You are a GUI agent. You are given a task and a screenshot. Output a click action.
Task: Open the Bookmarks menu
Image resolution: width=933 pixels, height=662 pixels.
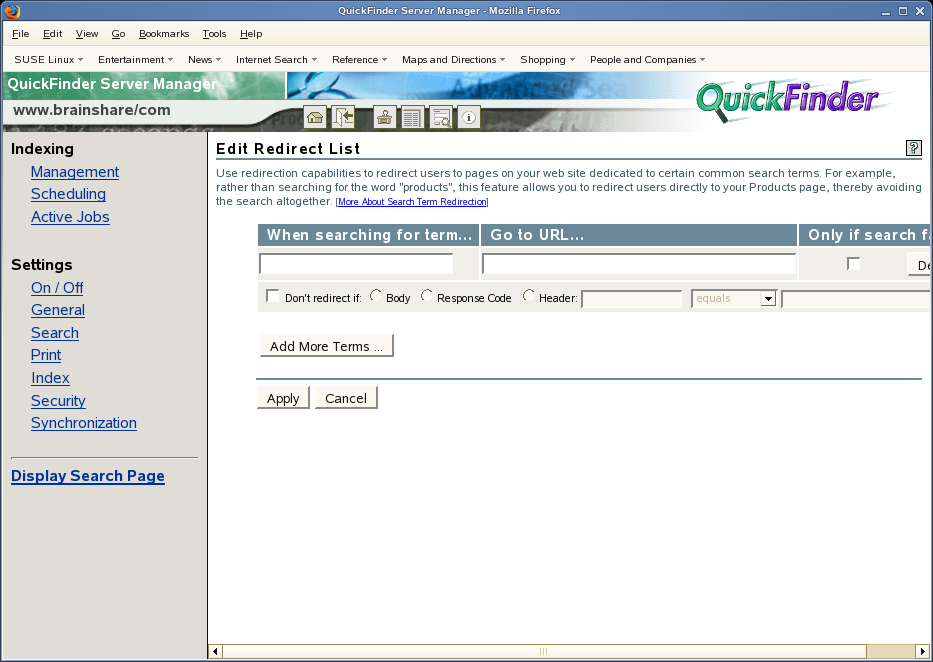click(164, 34)
